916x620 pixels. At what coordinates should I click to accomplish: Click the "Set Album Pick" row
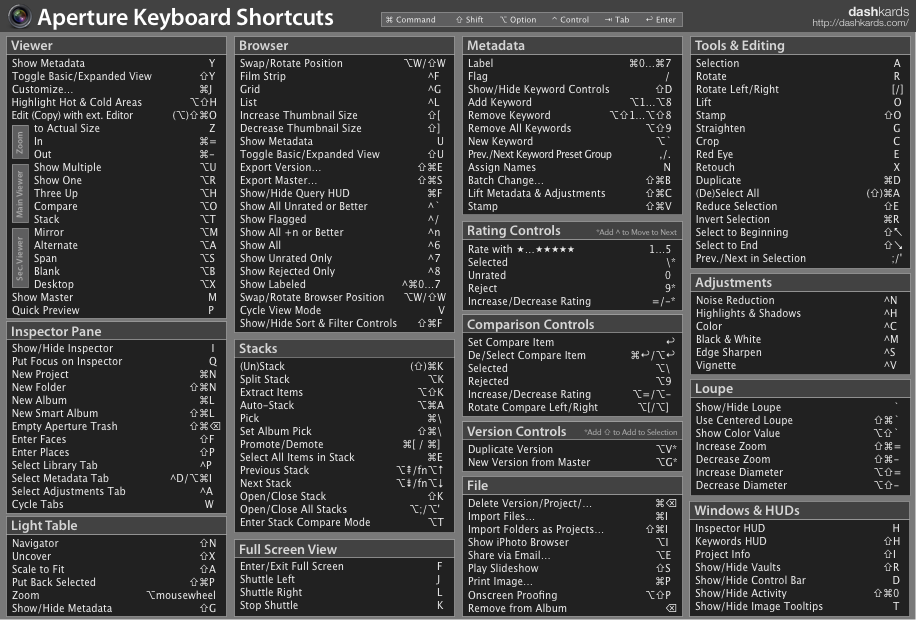(x=342, y=431)
